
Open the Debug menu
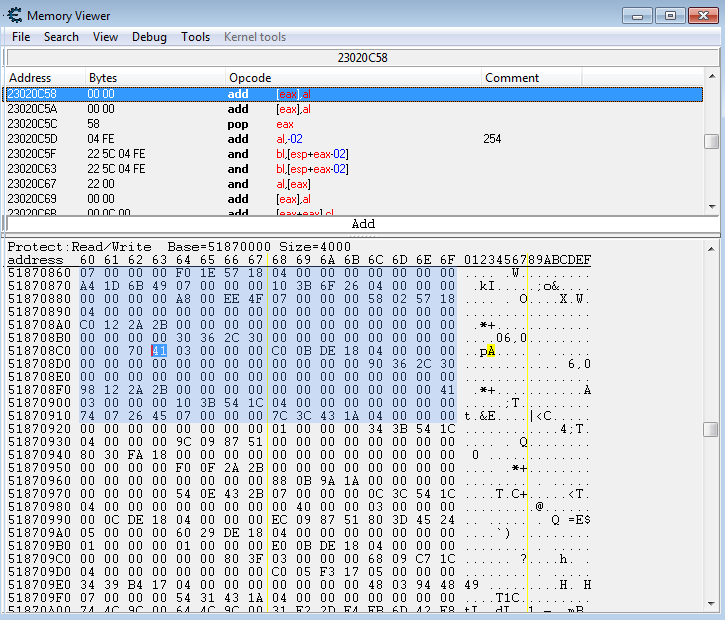tap(149, 37)
